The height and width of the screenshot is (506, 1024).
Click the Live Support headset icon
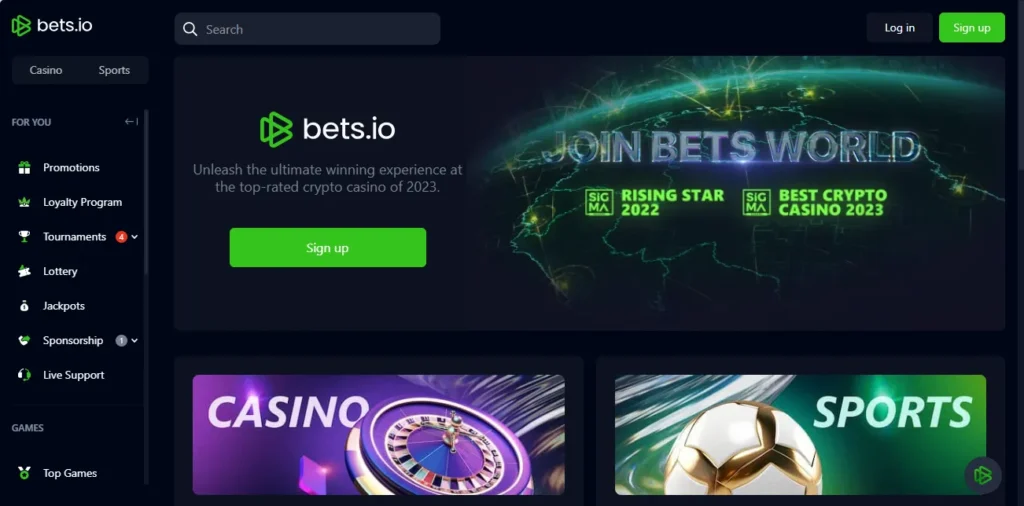click(24, 375)
